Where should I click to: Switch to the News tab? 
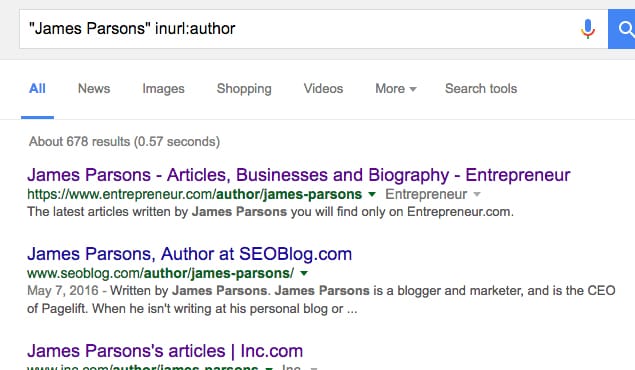(94, 89)
